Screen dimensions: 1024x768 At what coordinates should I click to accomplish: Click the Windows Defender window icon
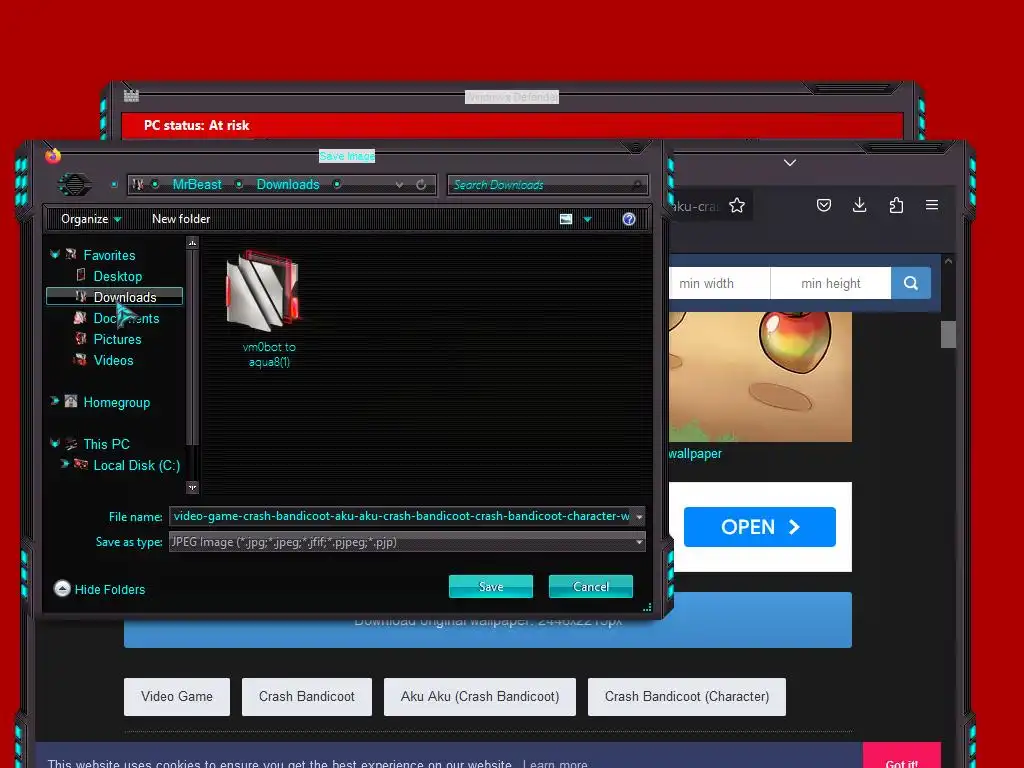[x=131, y=96]
